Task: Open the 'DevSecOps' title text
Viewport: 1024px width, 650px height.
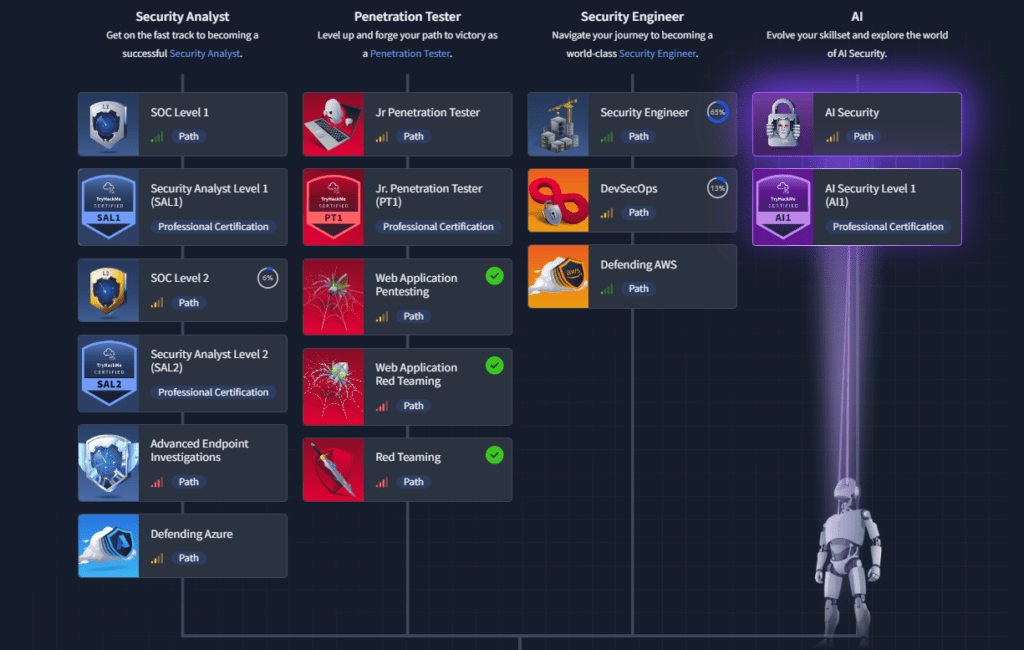Action: (628, 189)
